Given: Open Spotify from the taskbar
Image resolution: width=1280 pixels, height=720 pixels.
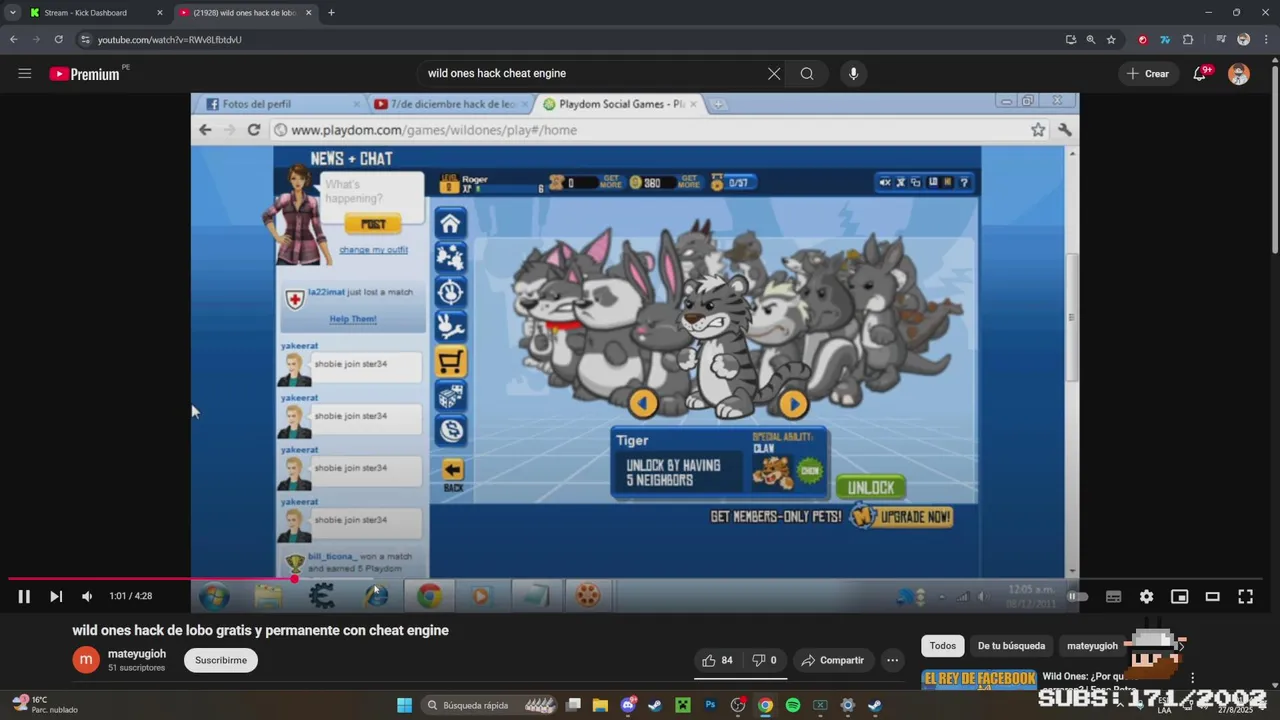Looking at the screenshot, I should [793, 705].
